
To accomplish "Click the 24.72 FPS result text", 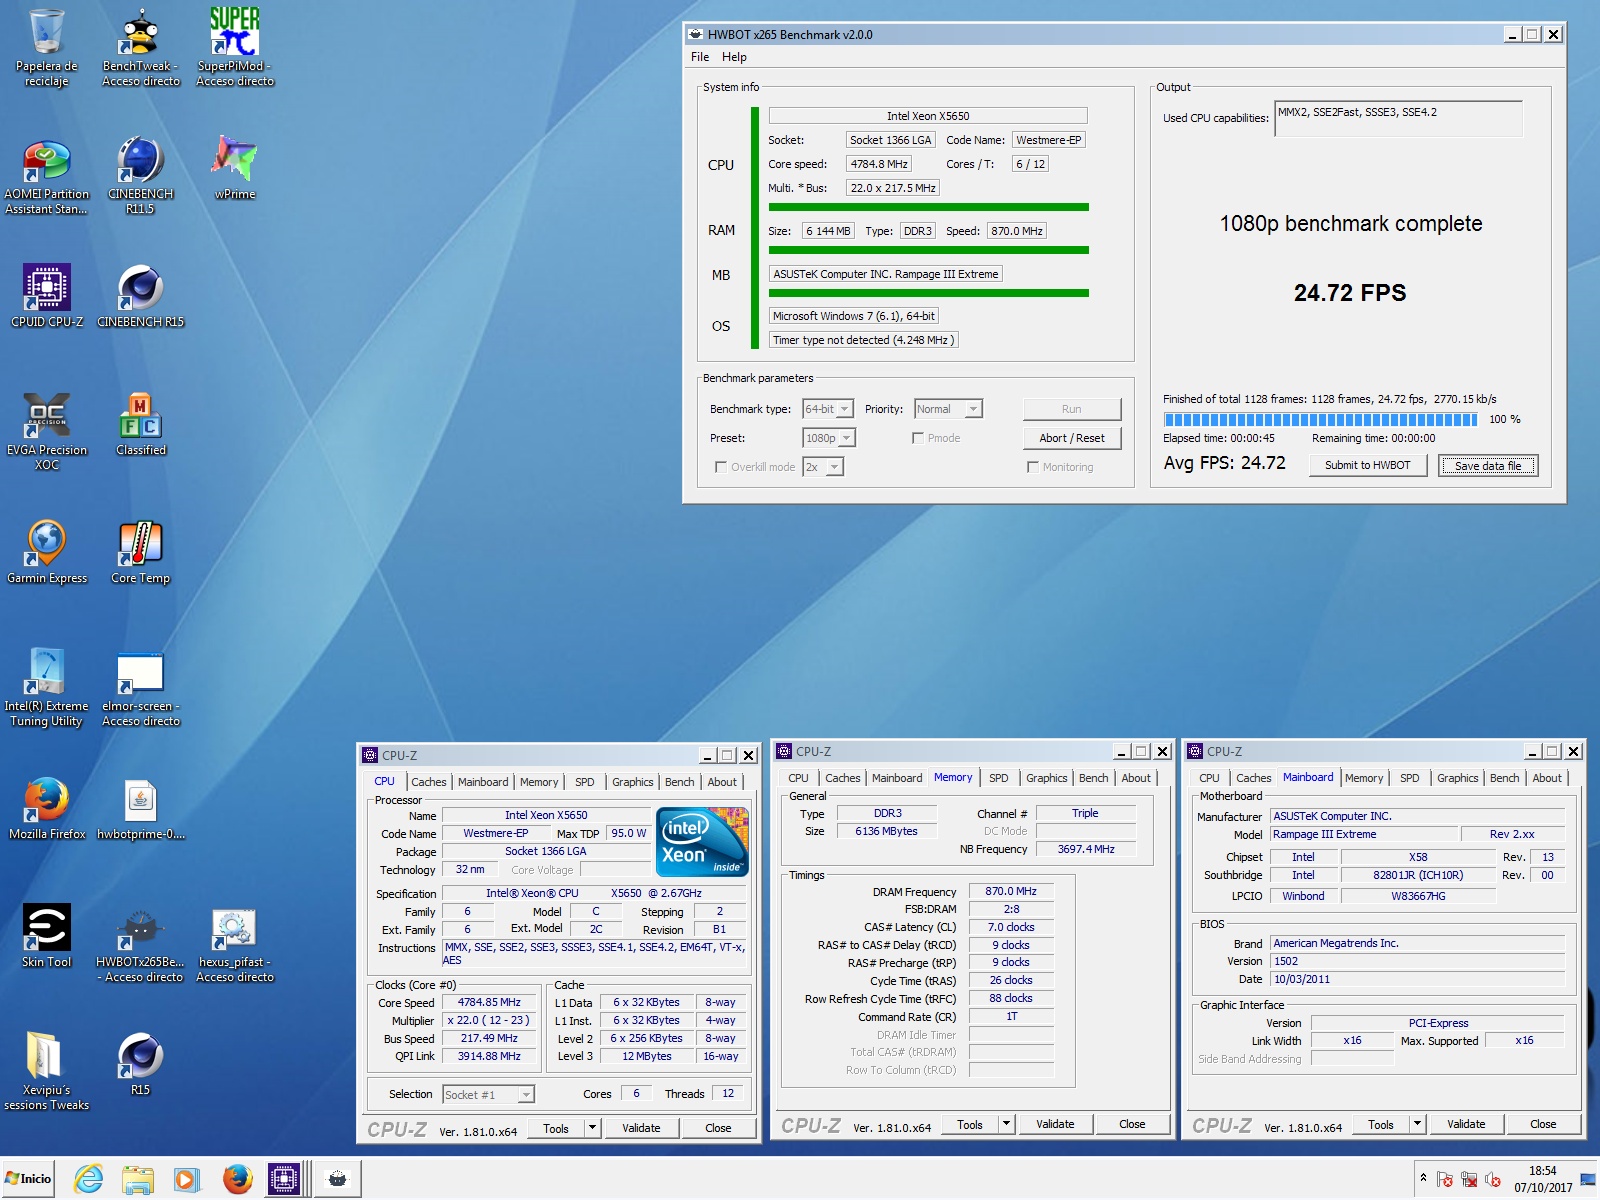I will click(1350, 293).
